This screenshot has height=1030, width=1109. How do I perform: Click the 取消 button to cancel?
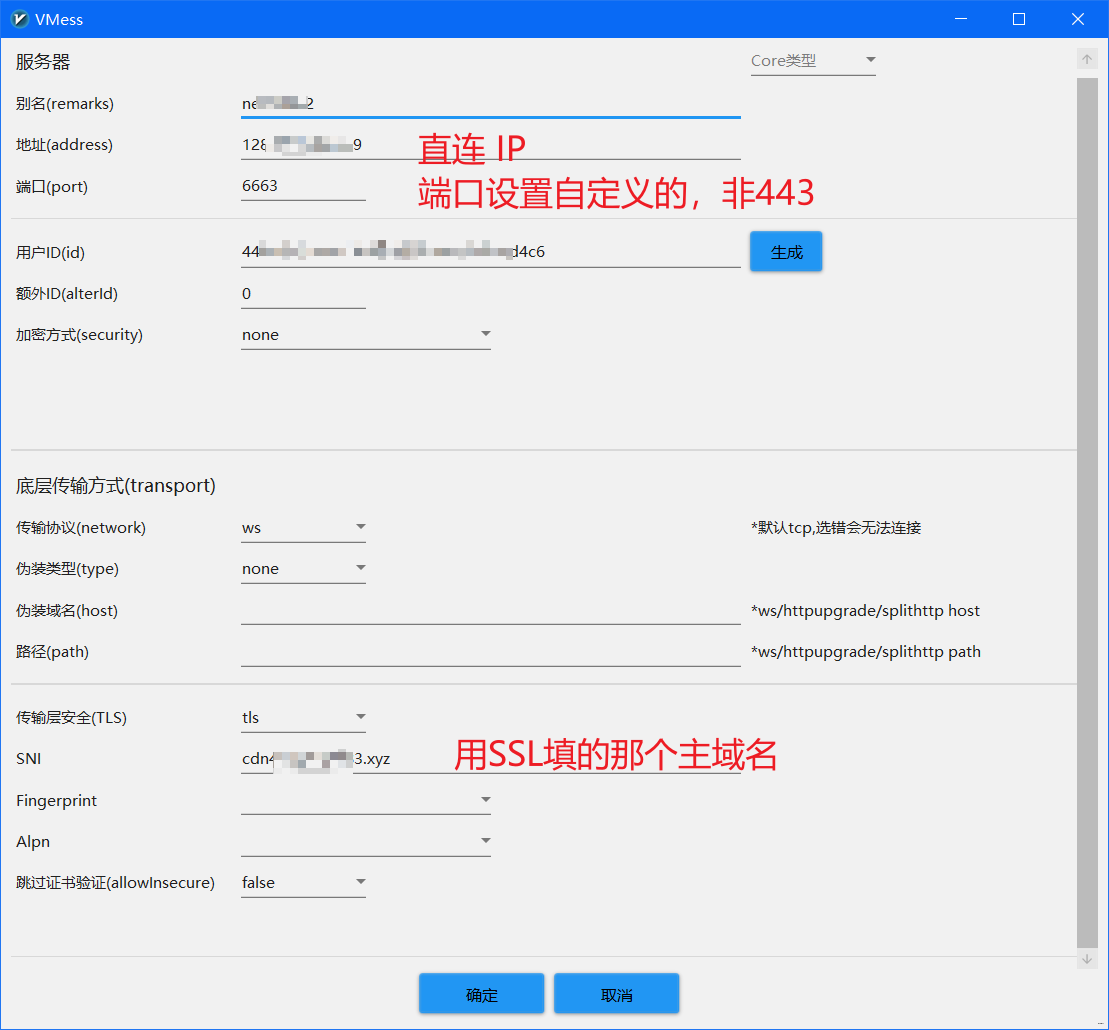click(616, 994)
